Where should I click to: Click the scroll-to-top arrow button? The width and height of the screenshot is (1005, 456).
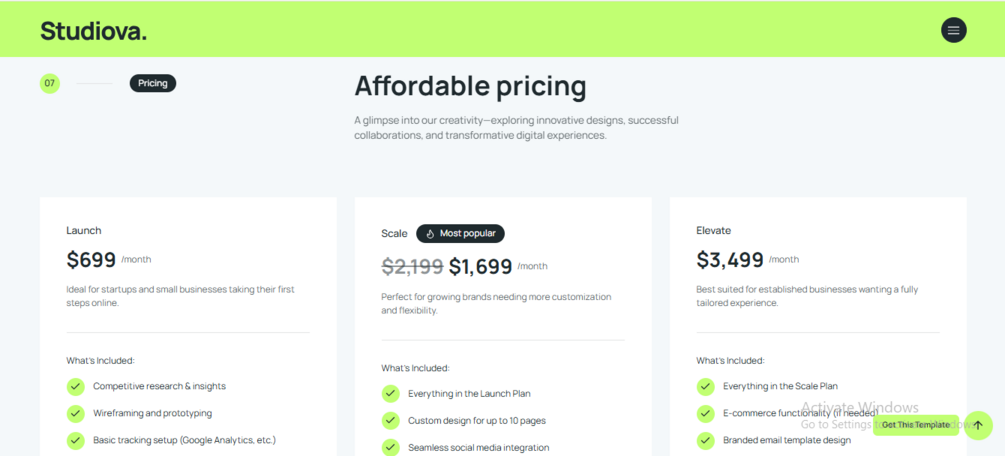tap(978, 425)
